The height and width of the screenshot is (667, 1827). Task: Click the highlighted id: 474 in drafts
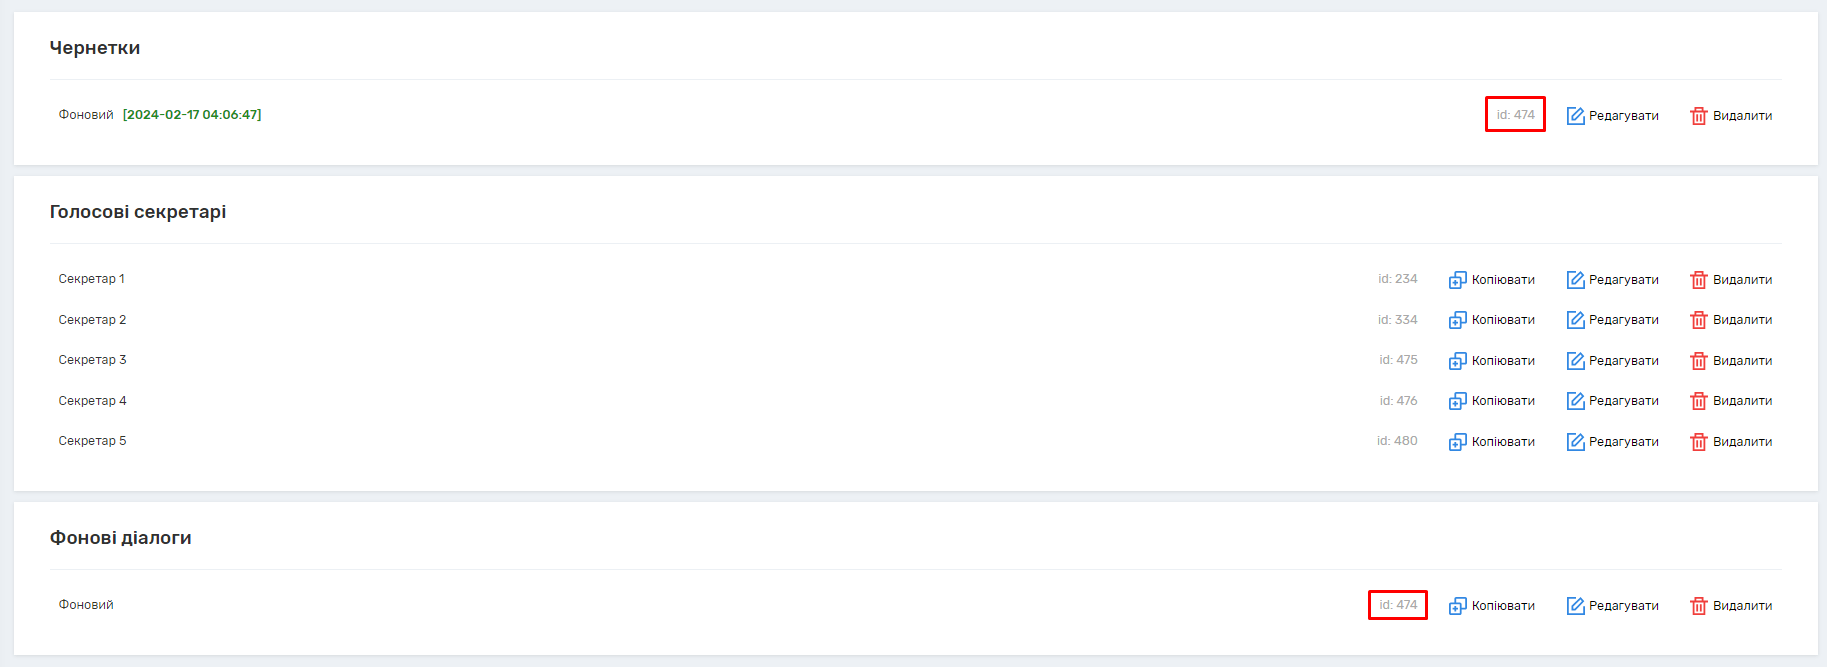1515,115
